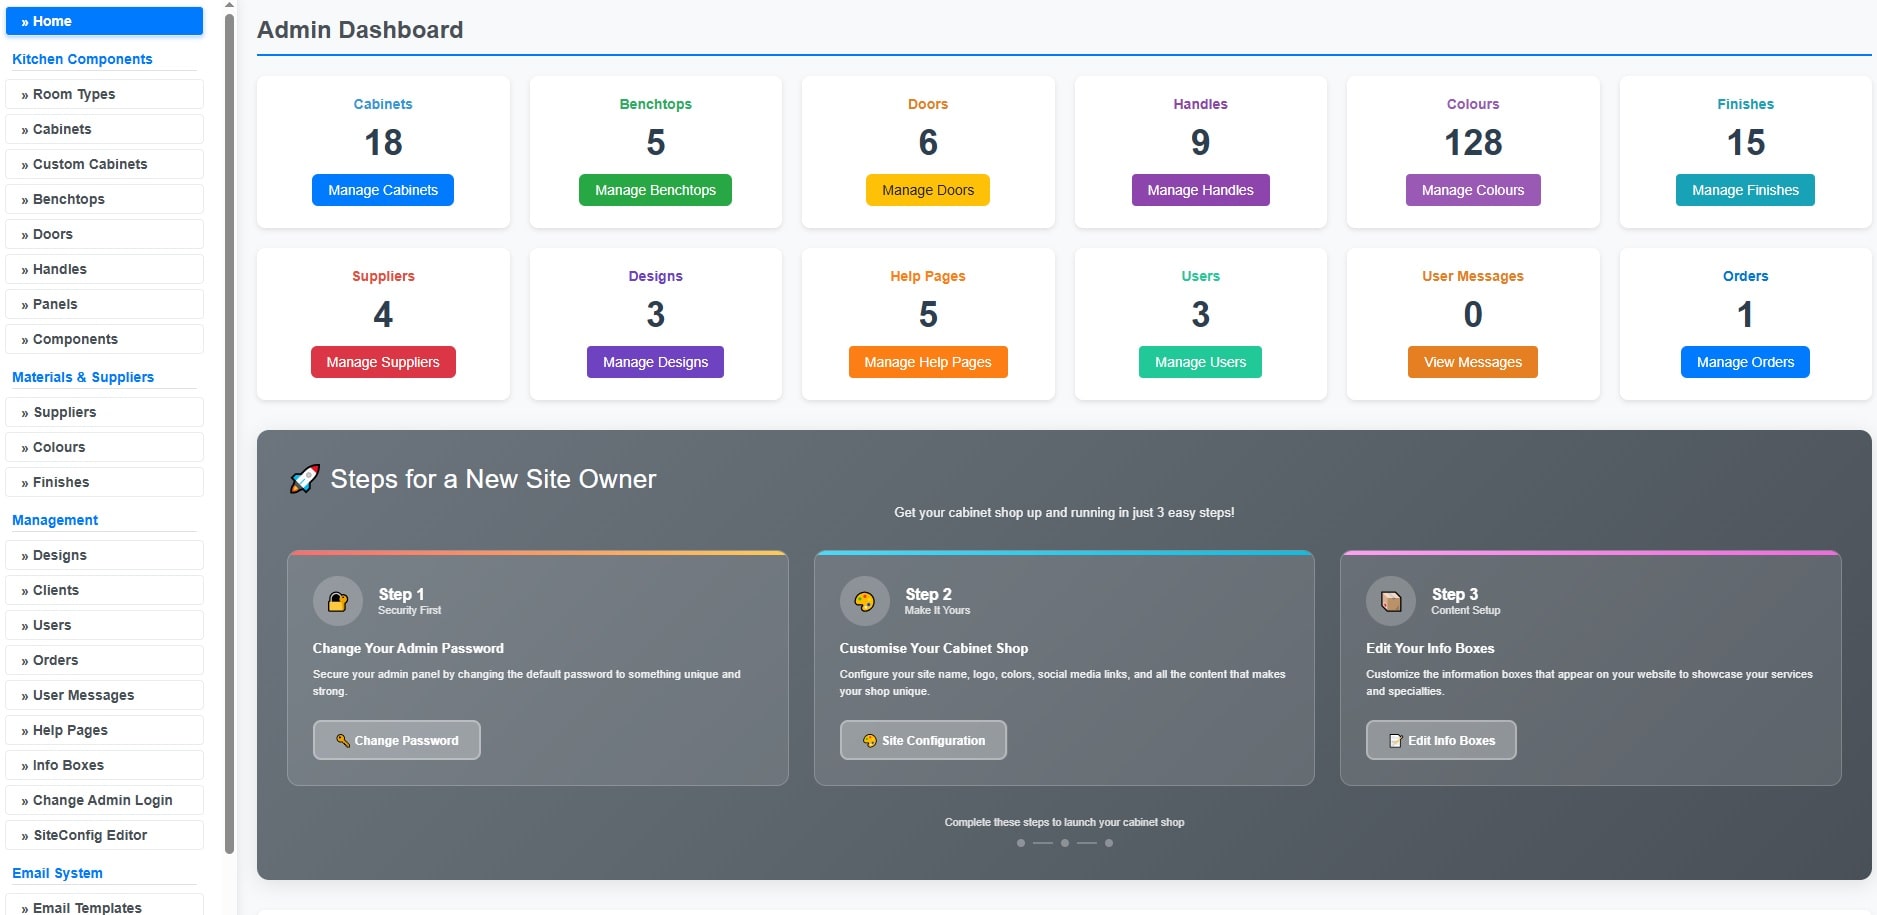Viewport: 1877px width, 915px height.
Task: Click the orange View Messages button
Action: pyautogui.click(x=1472, y=362)
